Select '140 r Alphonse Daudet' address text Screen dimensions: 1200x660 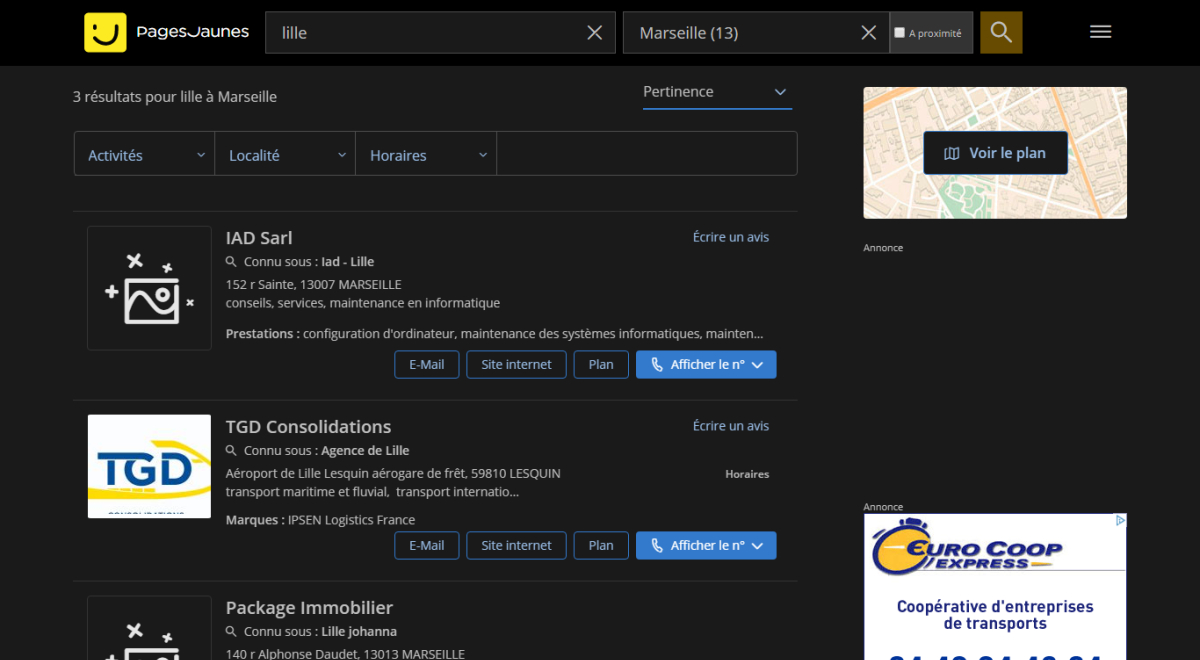[x=345, y=653]
